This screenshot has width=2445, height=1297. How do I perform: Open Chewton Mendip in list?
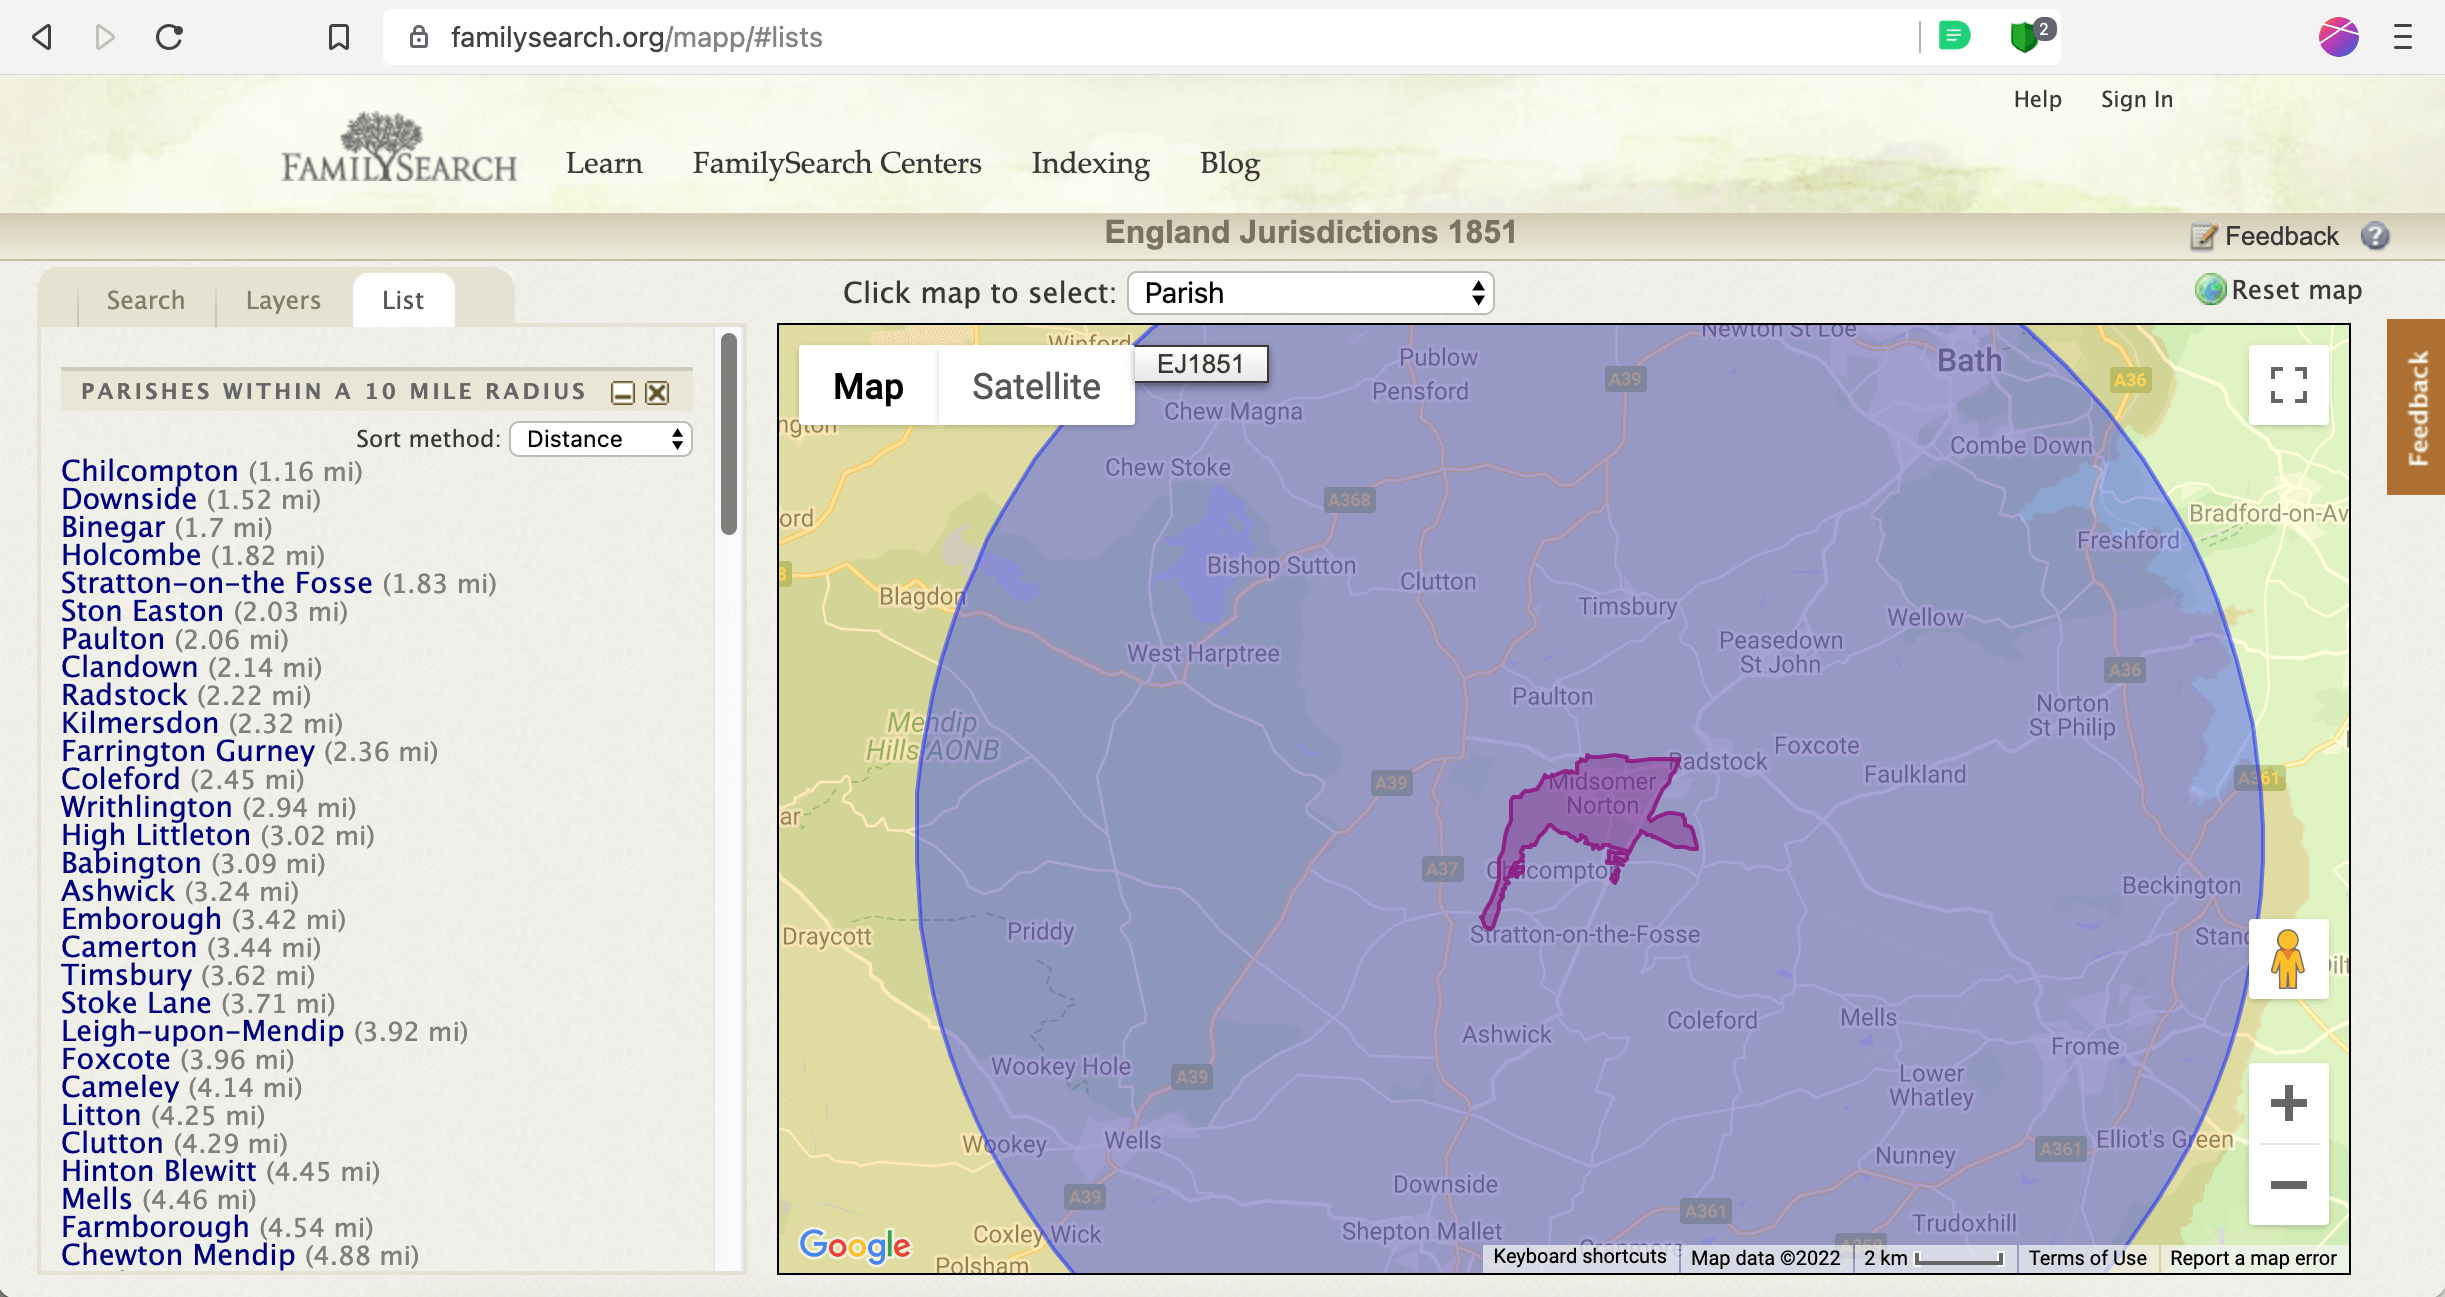[x=178, y=1254]
